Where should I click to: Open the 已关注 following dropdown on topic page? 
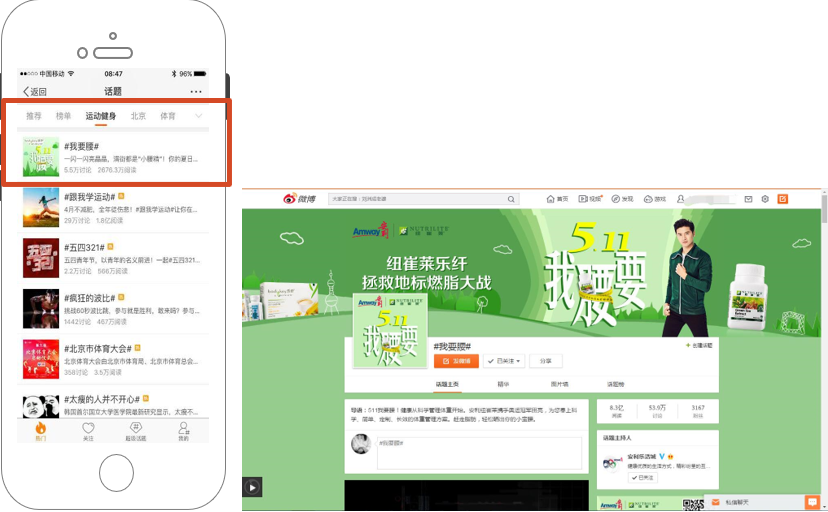[504, 361]
